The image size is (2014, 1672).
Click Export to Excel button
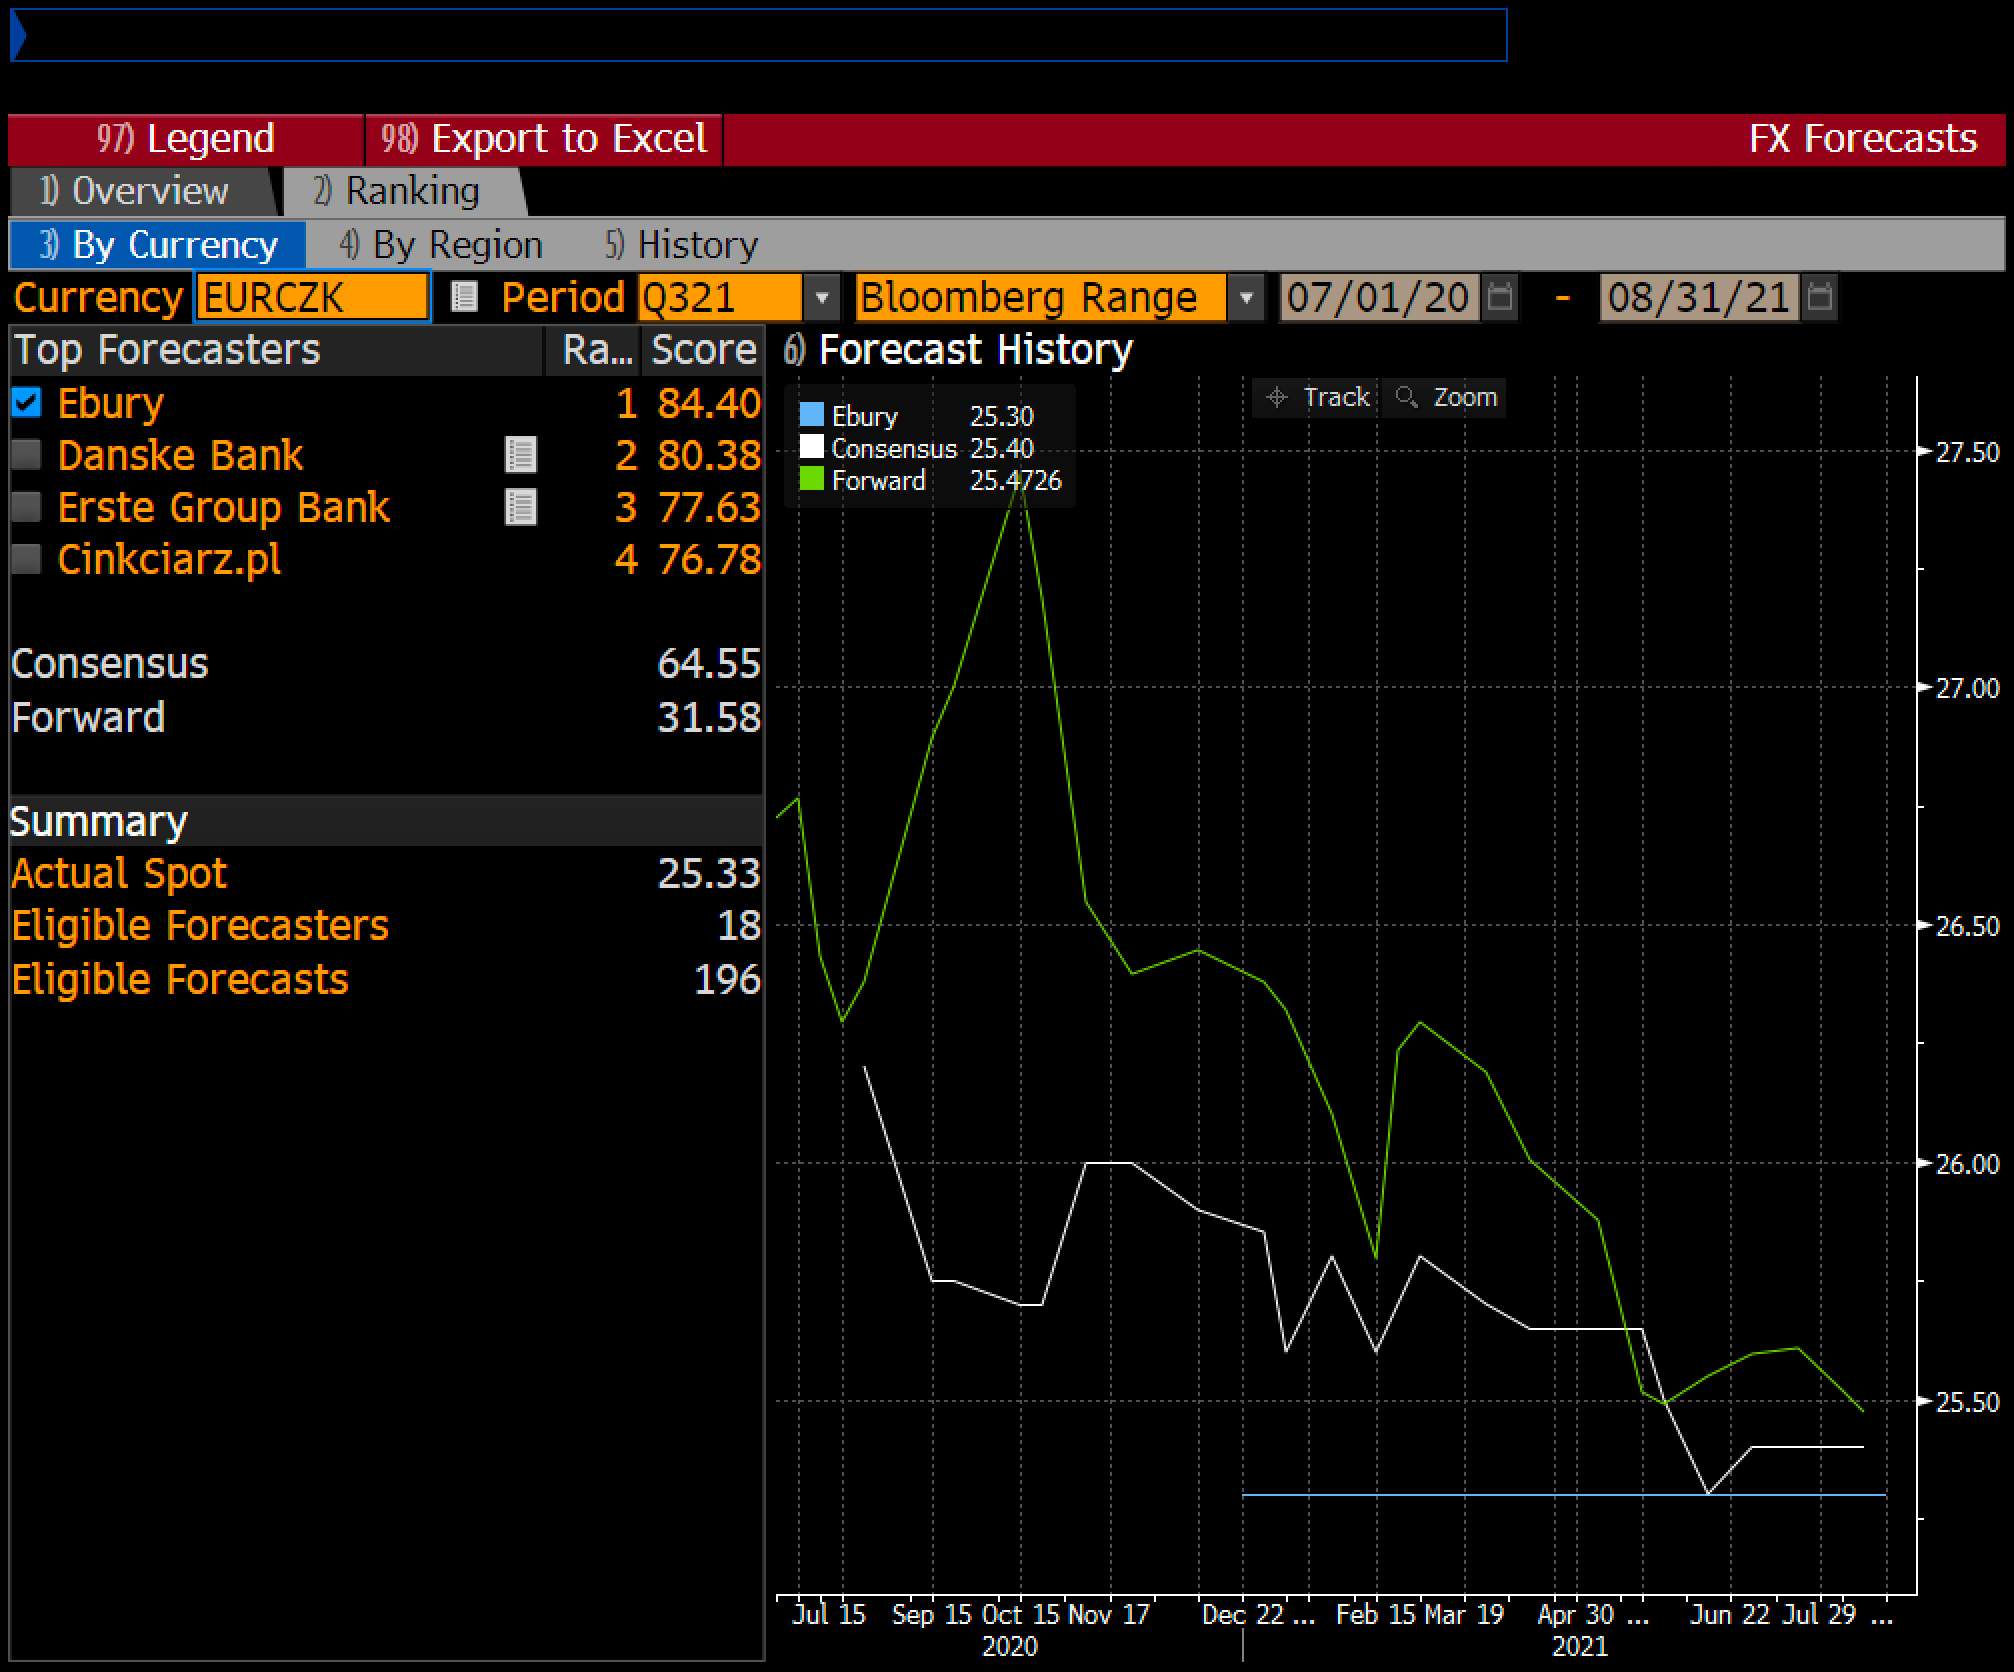click(544, 139)
